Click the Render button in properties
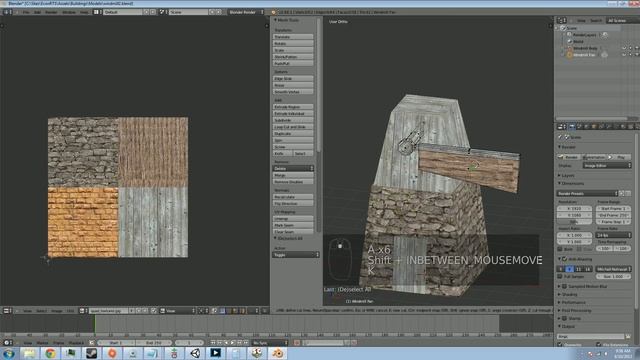Image resolution: width=640 pixels, height=360 pixels. pyautogui.click(x=569, y=157)
